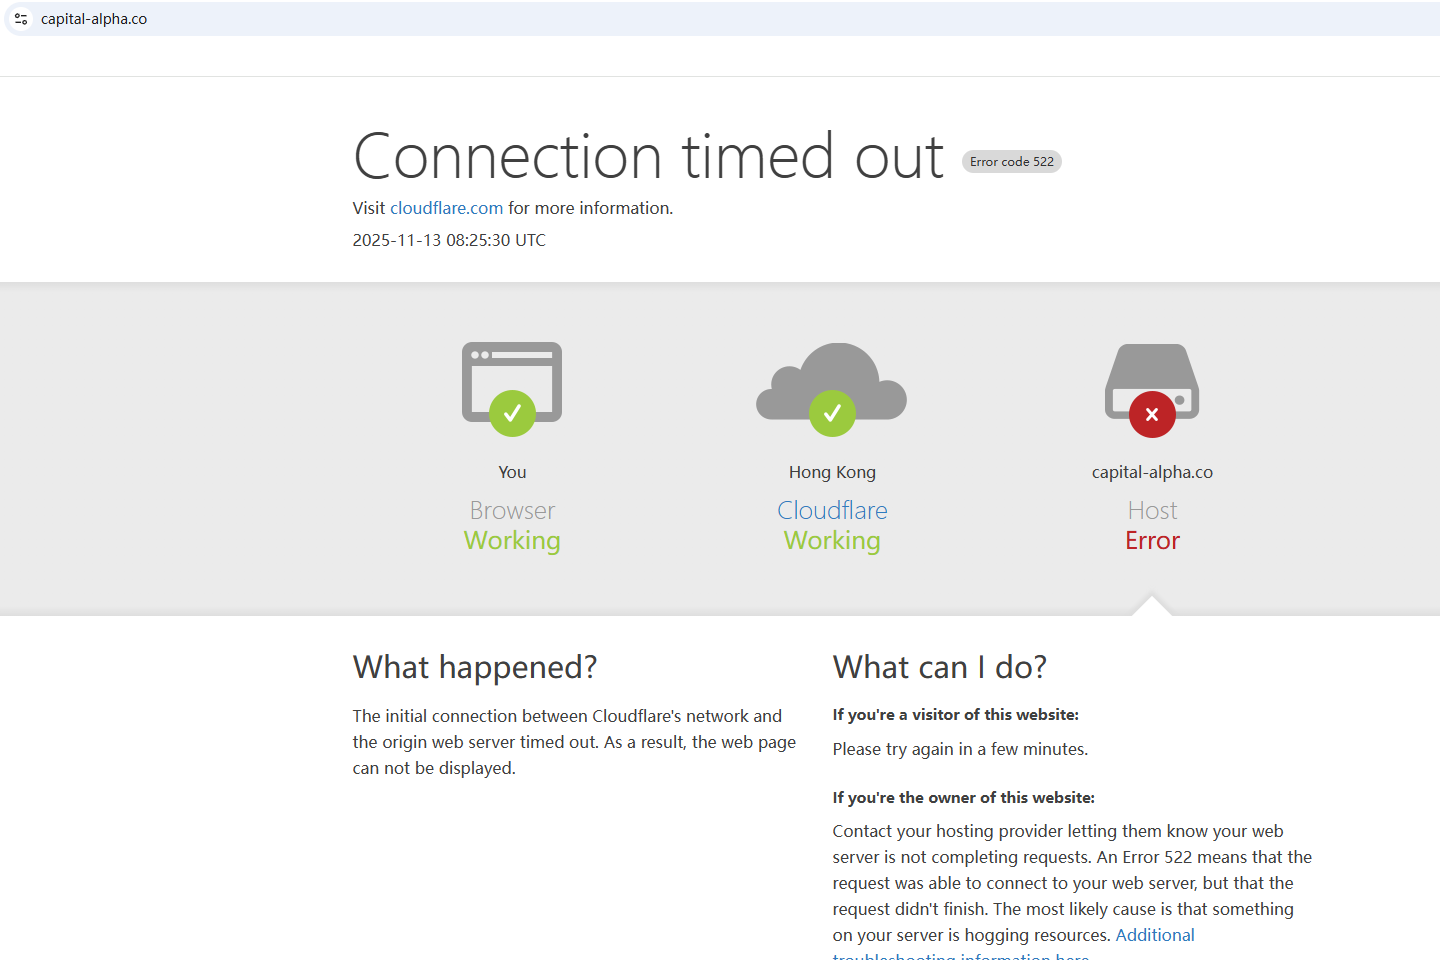Click the capital-alpha.co host label

(x=1152, y=472)
